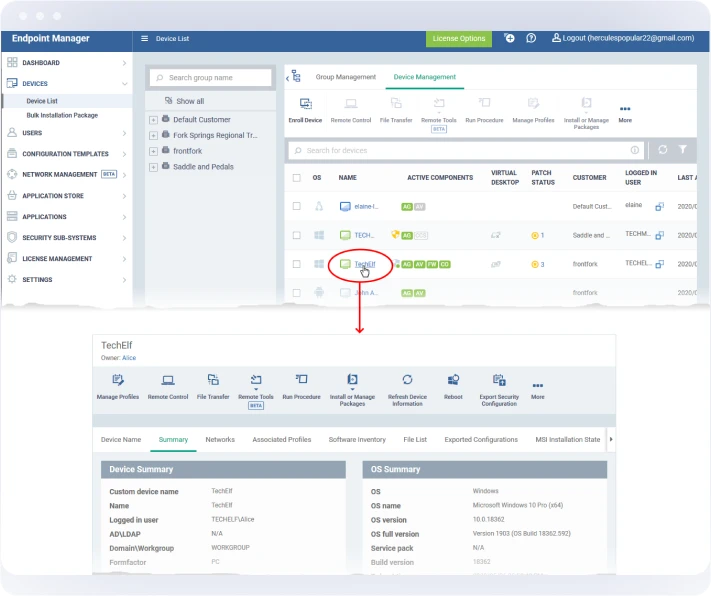This screenshot has height=596, width=711.
Task: Switch to the Group Management tab
Action: 345,77
